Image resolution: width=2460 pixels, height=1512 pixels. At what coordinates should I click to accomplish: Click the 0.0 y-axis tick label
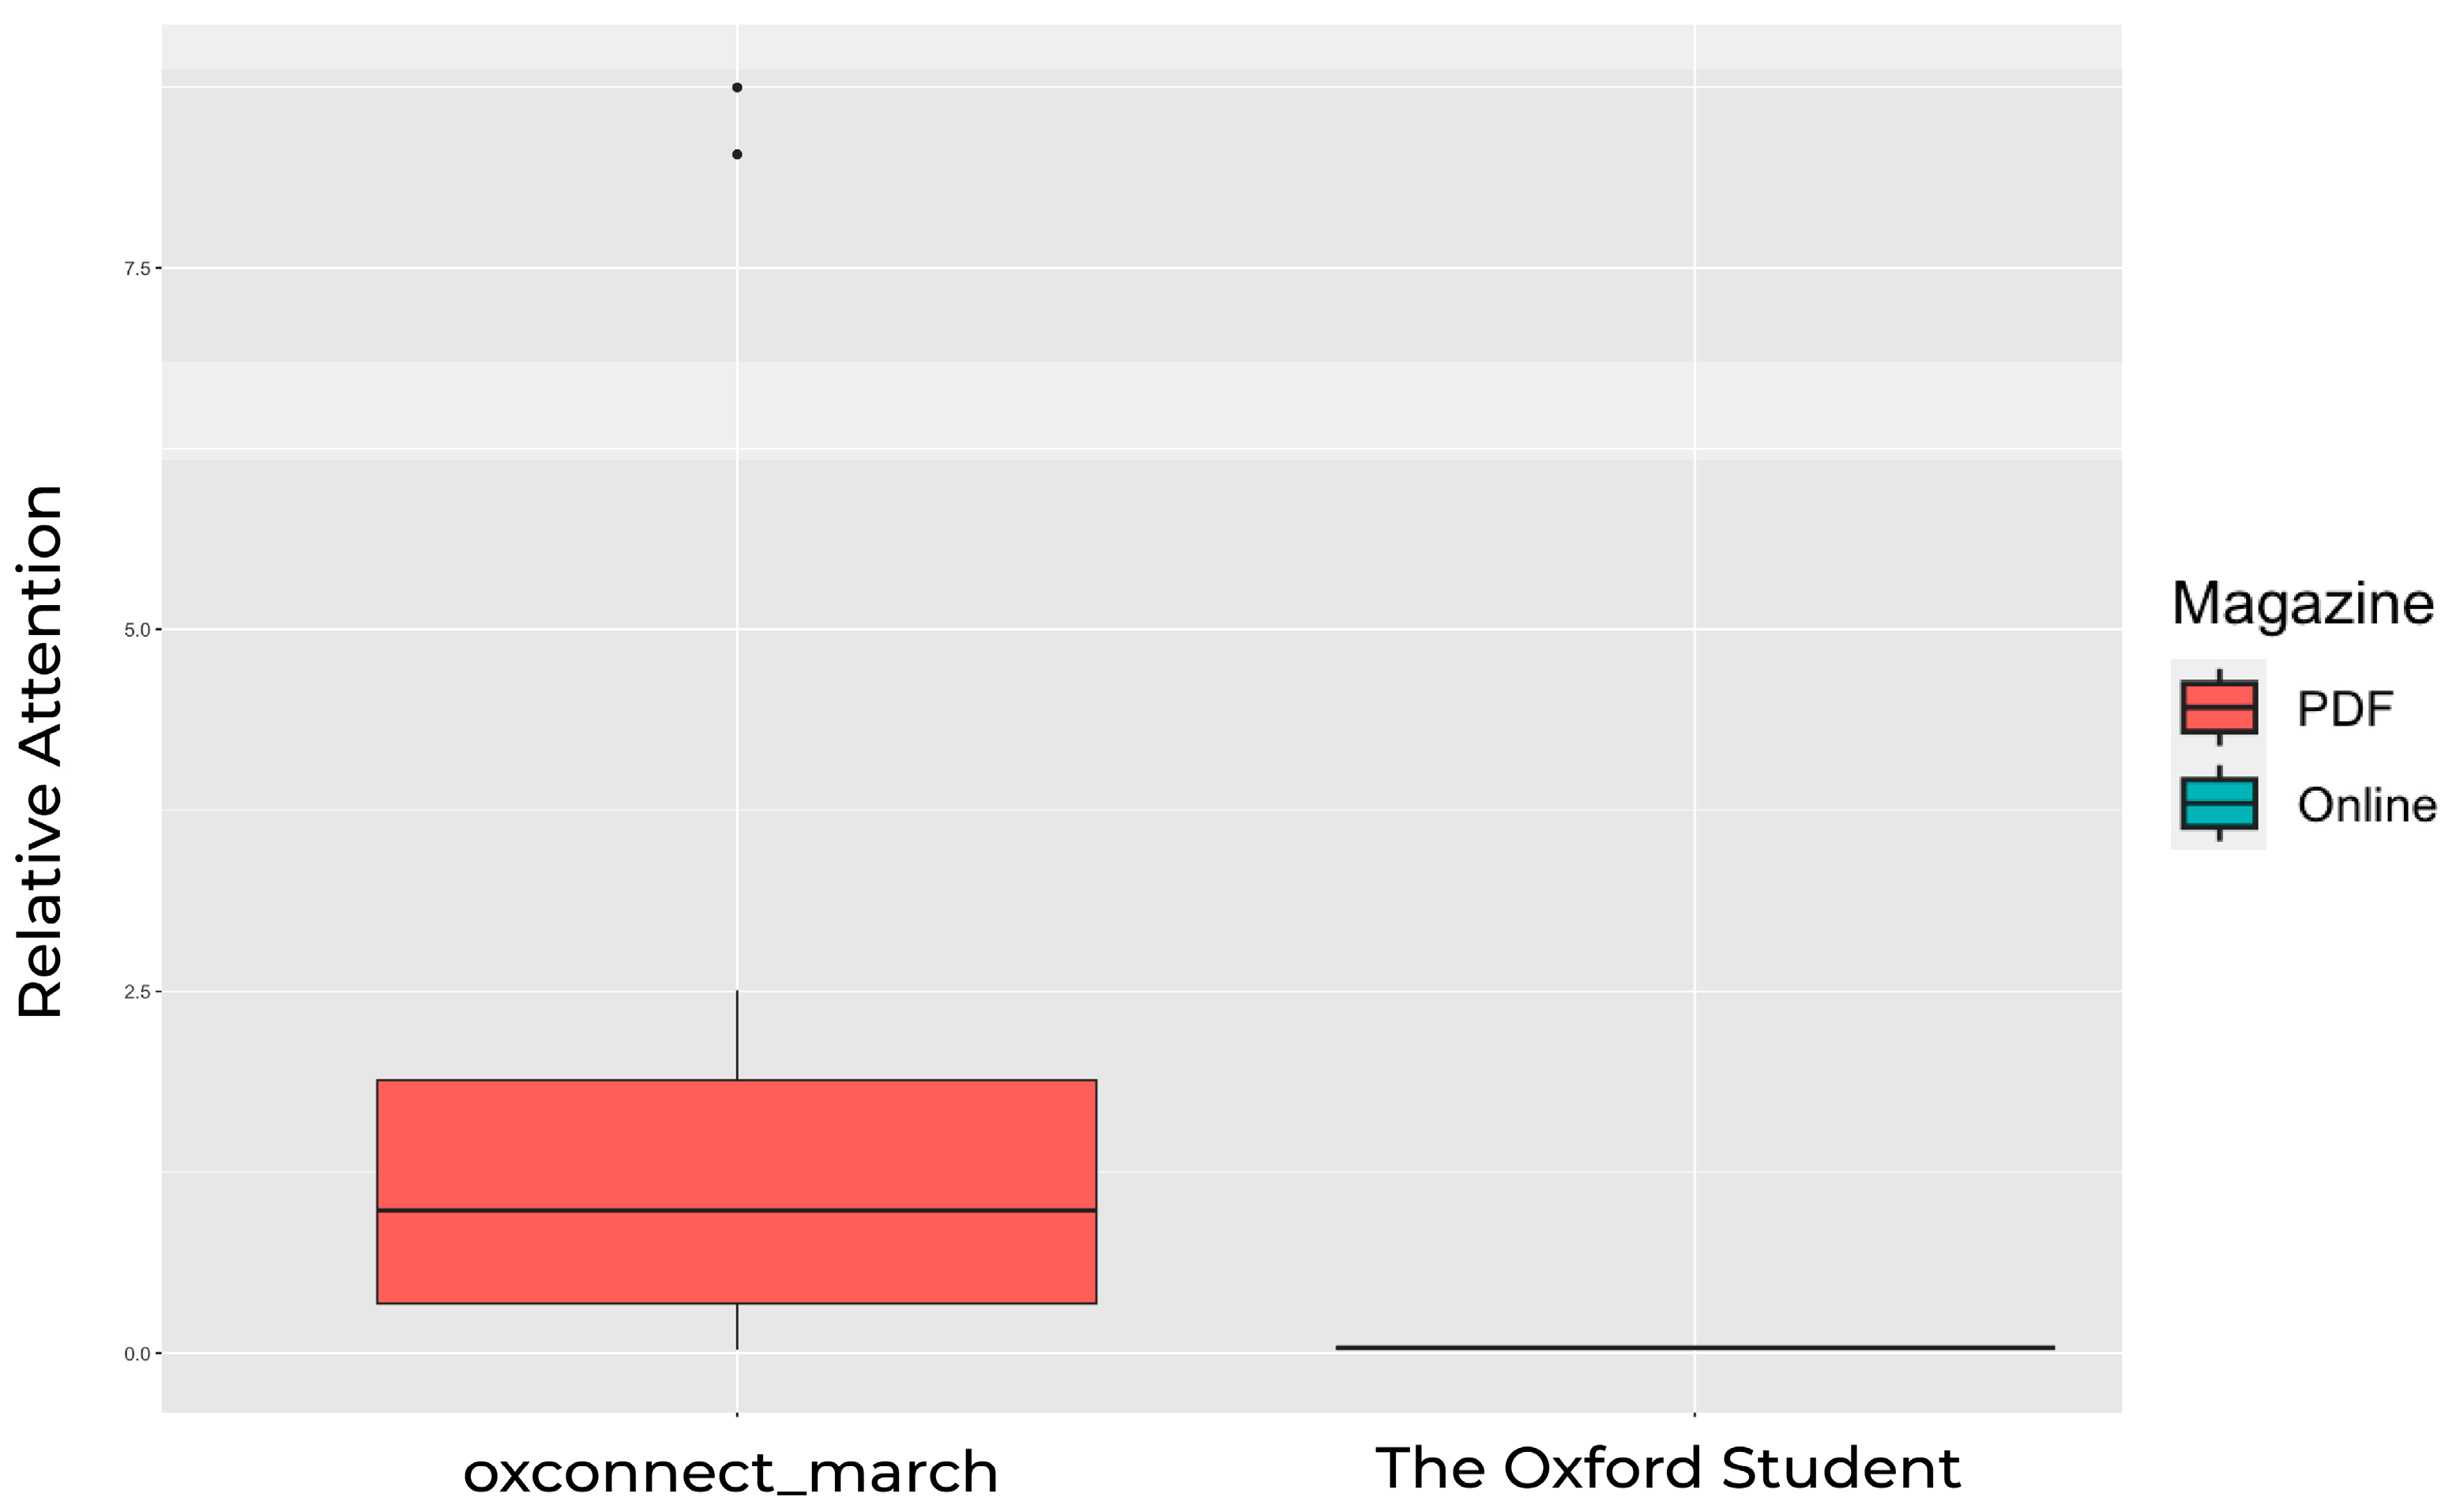coord(137,1354)
